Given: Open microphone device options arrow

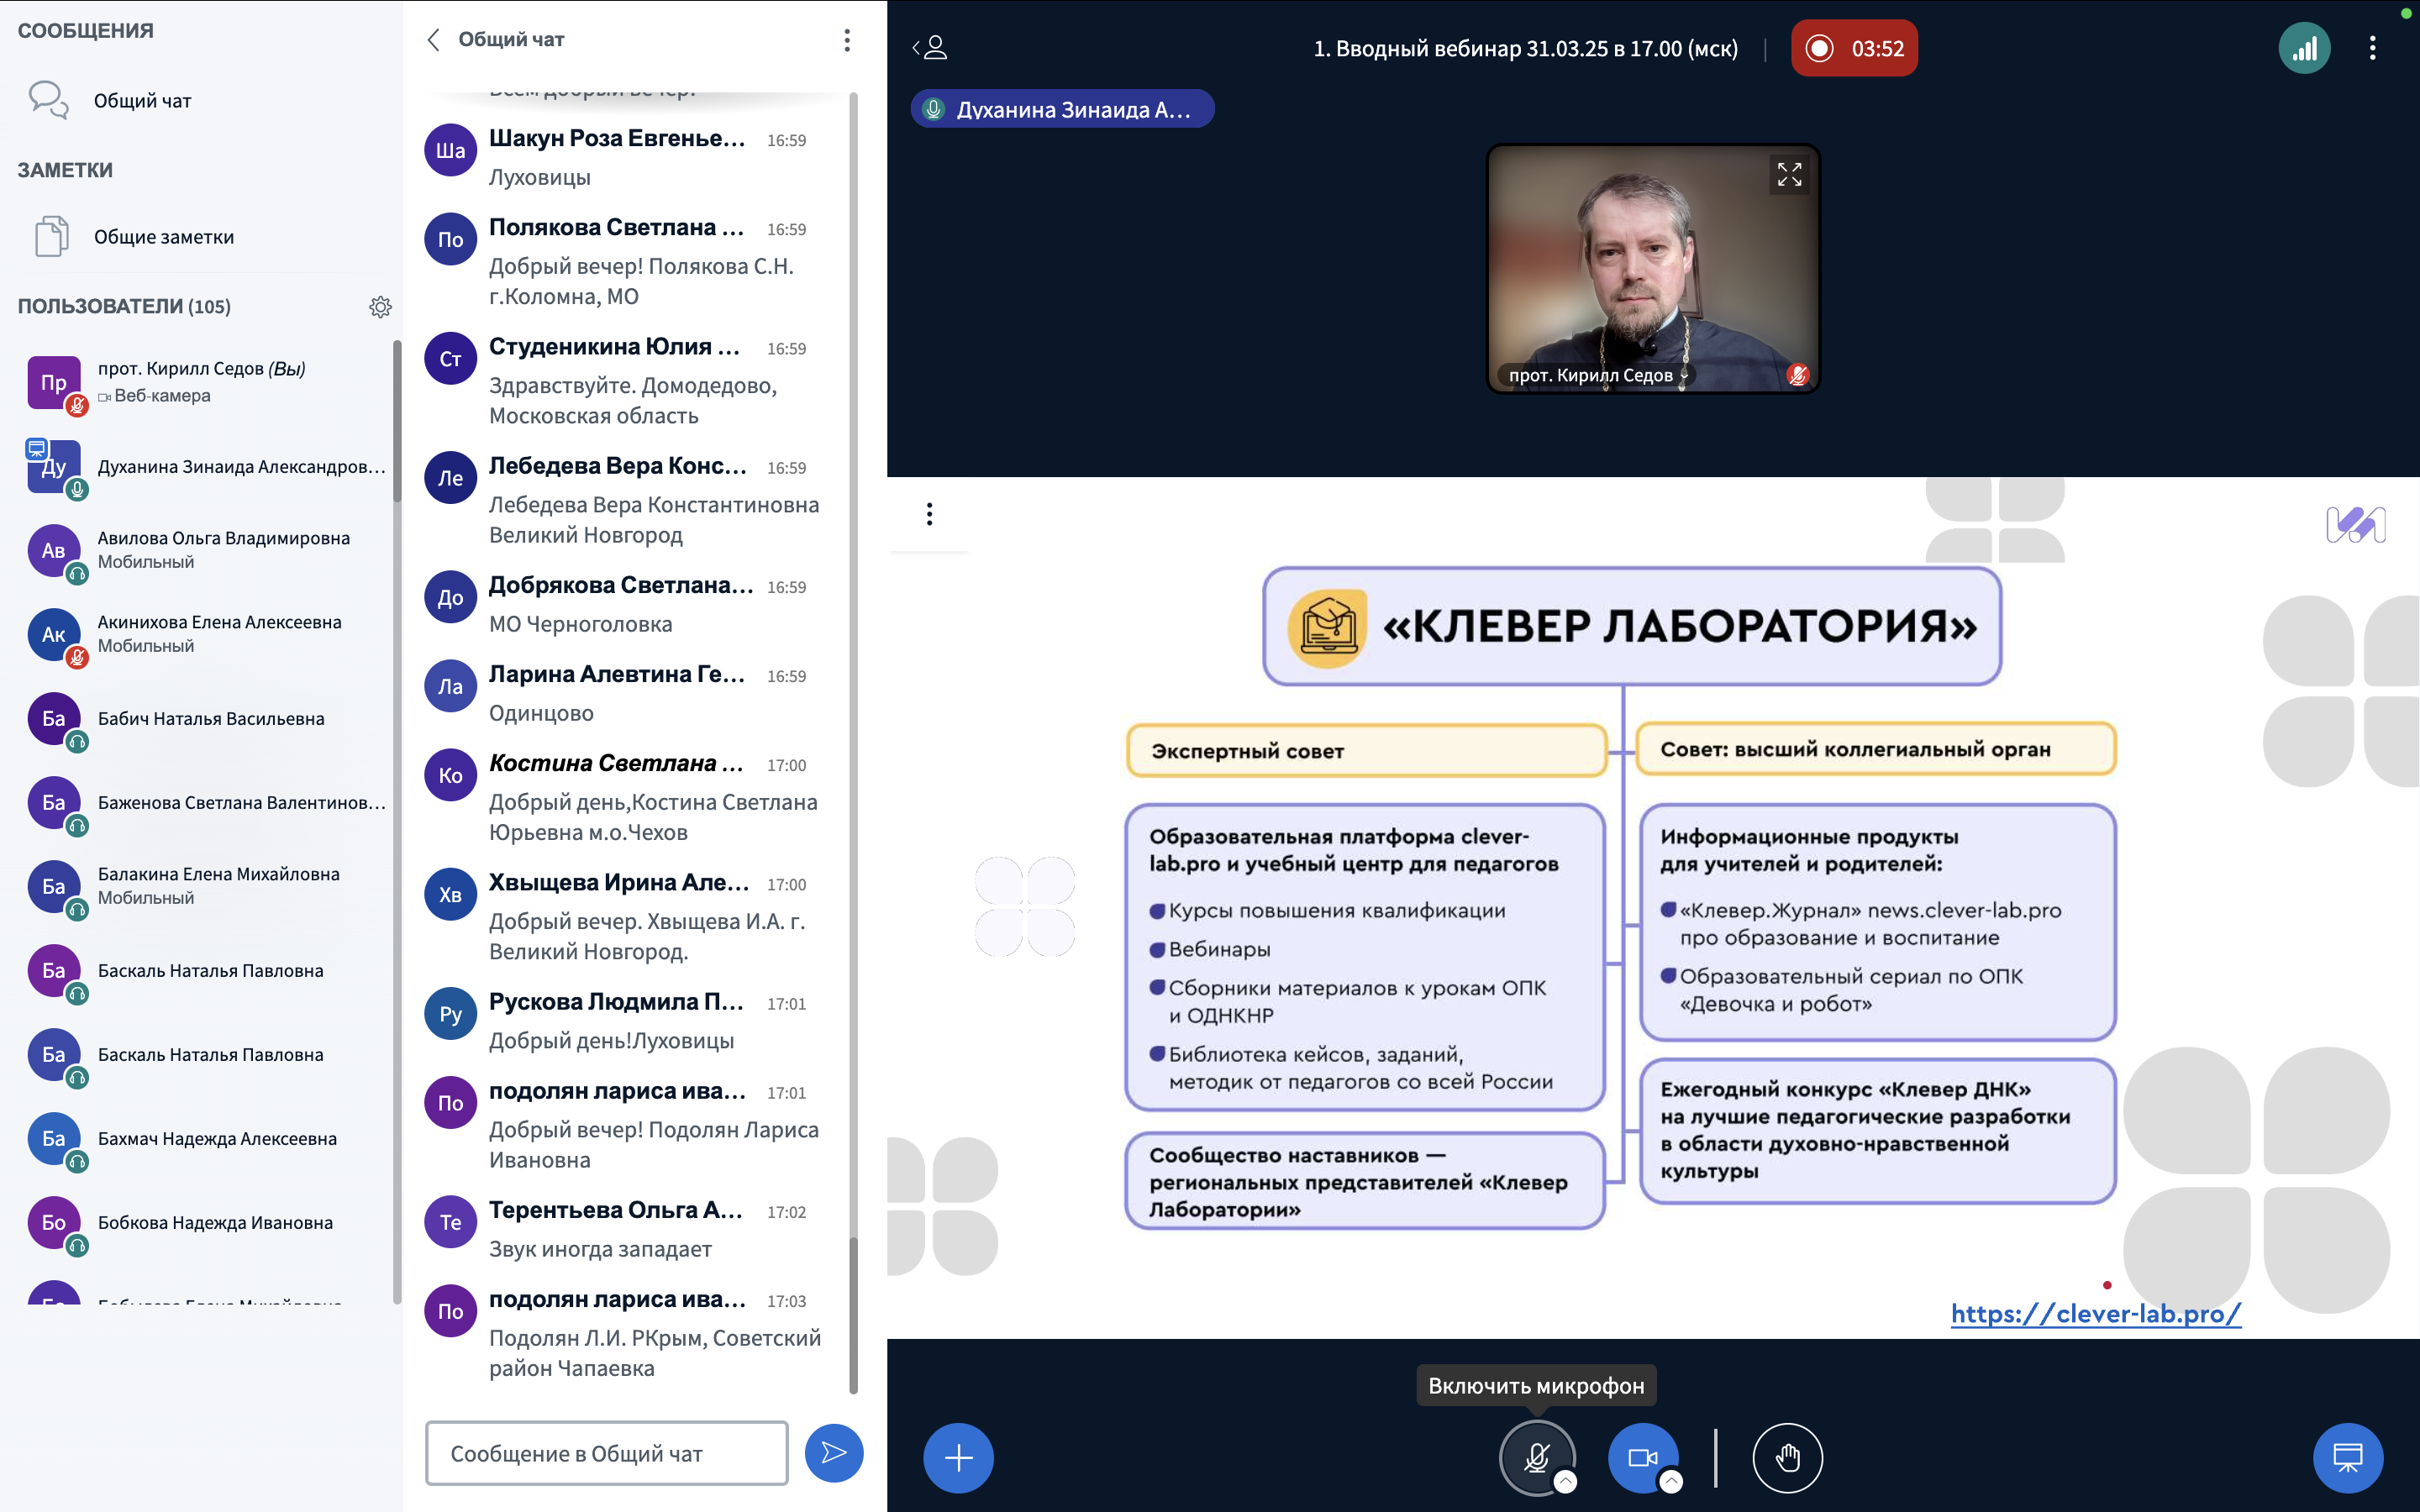Looking at the screenshot, I should (1566, 1482).
